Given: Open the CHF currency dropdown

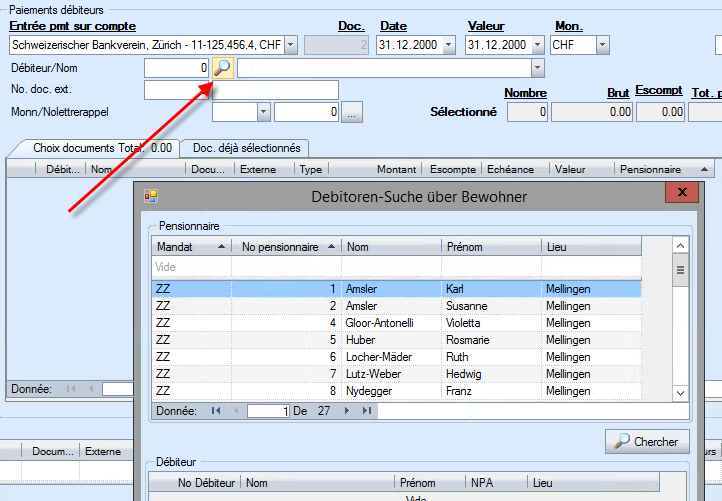Looking at the screenshot, I should coord(602,45).
